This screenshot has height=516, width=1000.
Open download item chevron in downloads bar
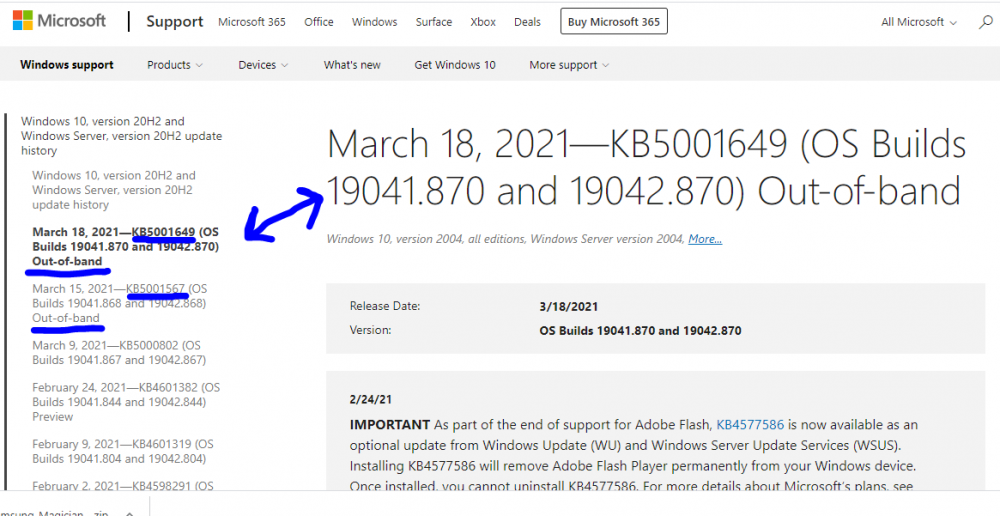tap(129, 512)
